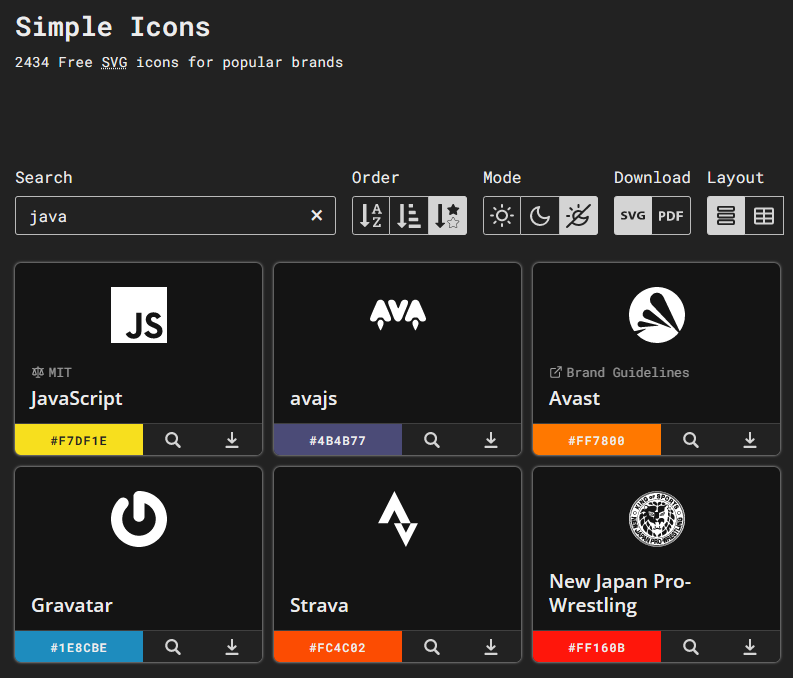The width and height of the screenshot is (793, 678).
Task: Choose the compact grid layout
Action: pos(764,216)
